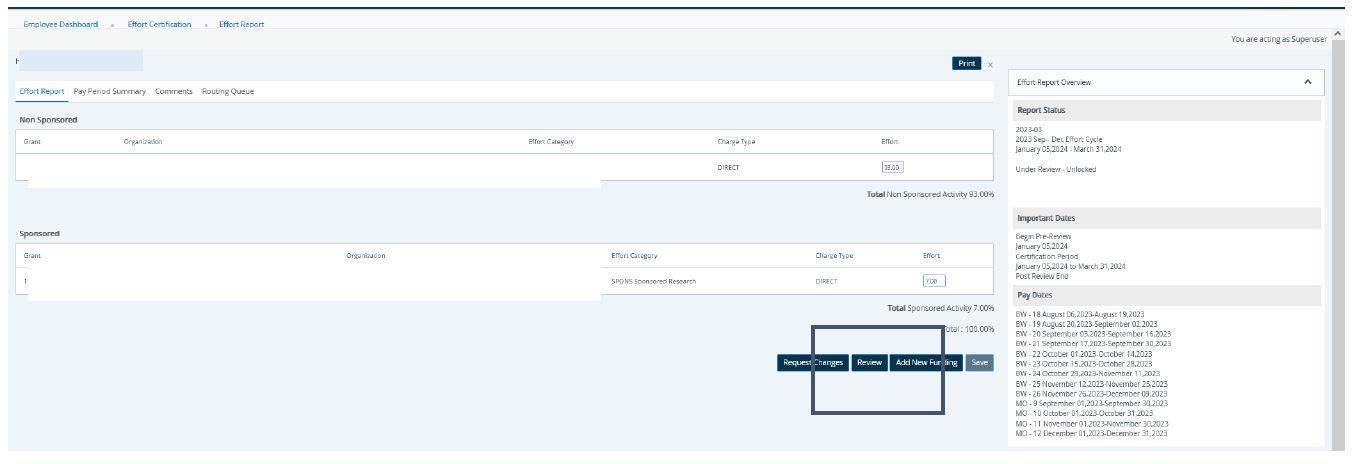The height and width of the screenshot is (464, 1355).
Task: Click the Non Sponsored DIRECT charge type
Action: [x=728, y=167]
